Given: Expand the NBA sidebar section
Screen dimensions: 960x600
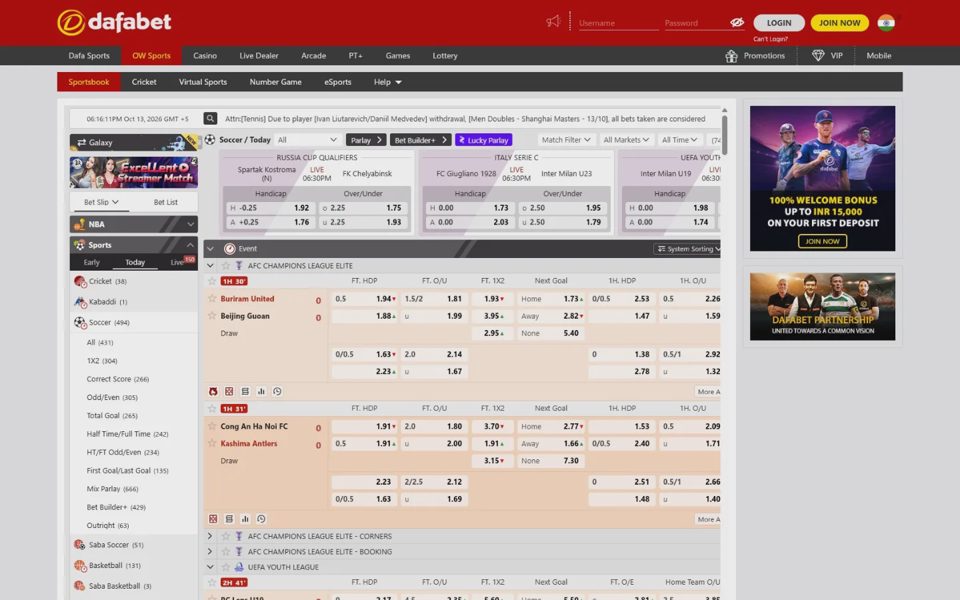Looking at the screenshot, I should [133, 224].
